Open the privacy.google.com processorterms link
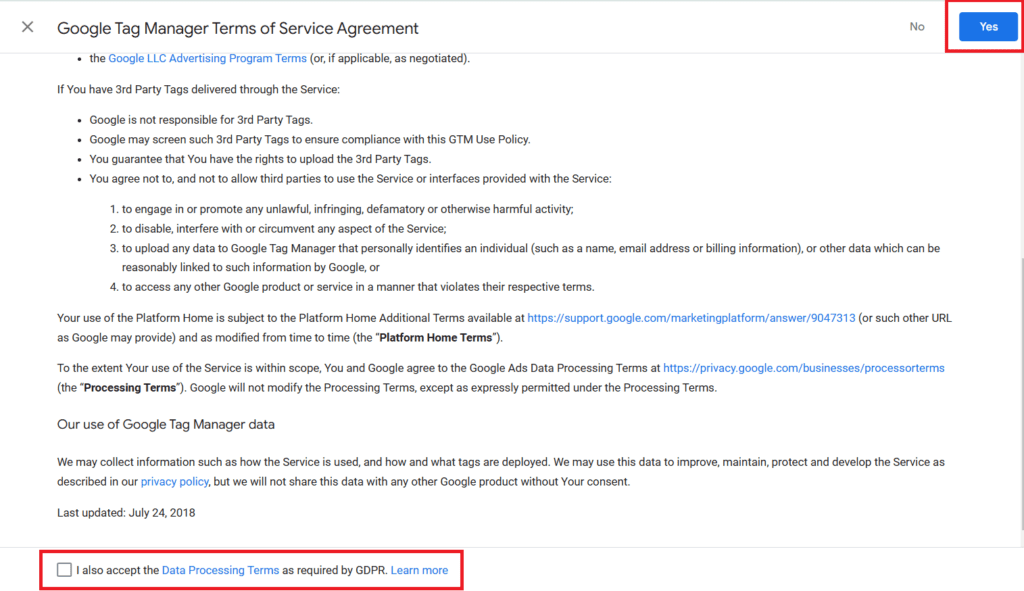This screenshot has width=1024, height=591. (803, 367)
